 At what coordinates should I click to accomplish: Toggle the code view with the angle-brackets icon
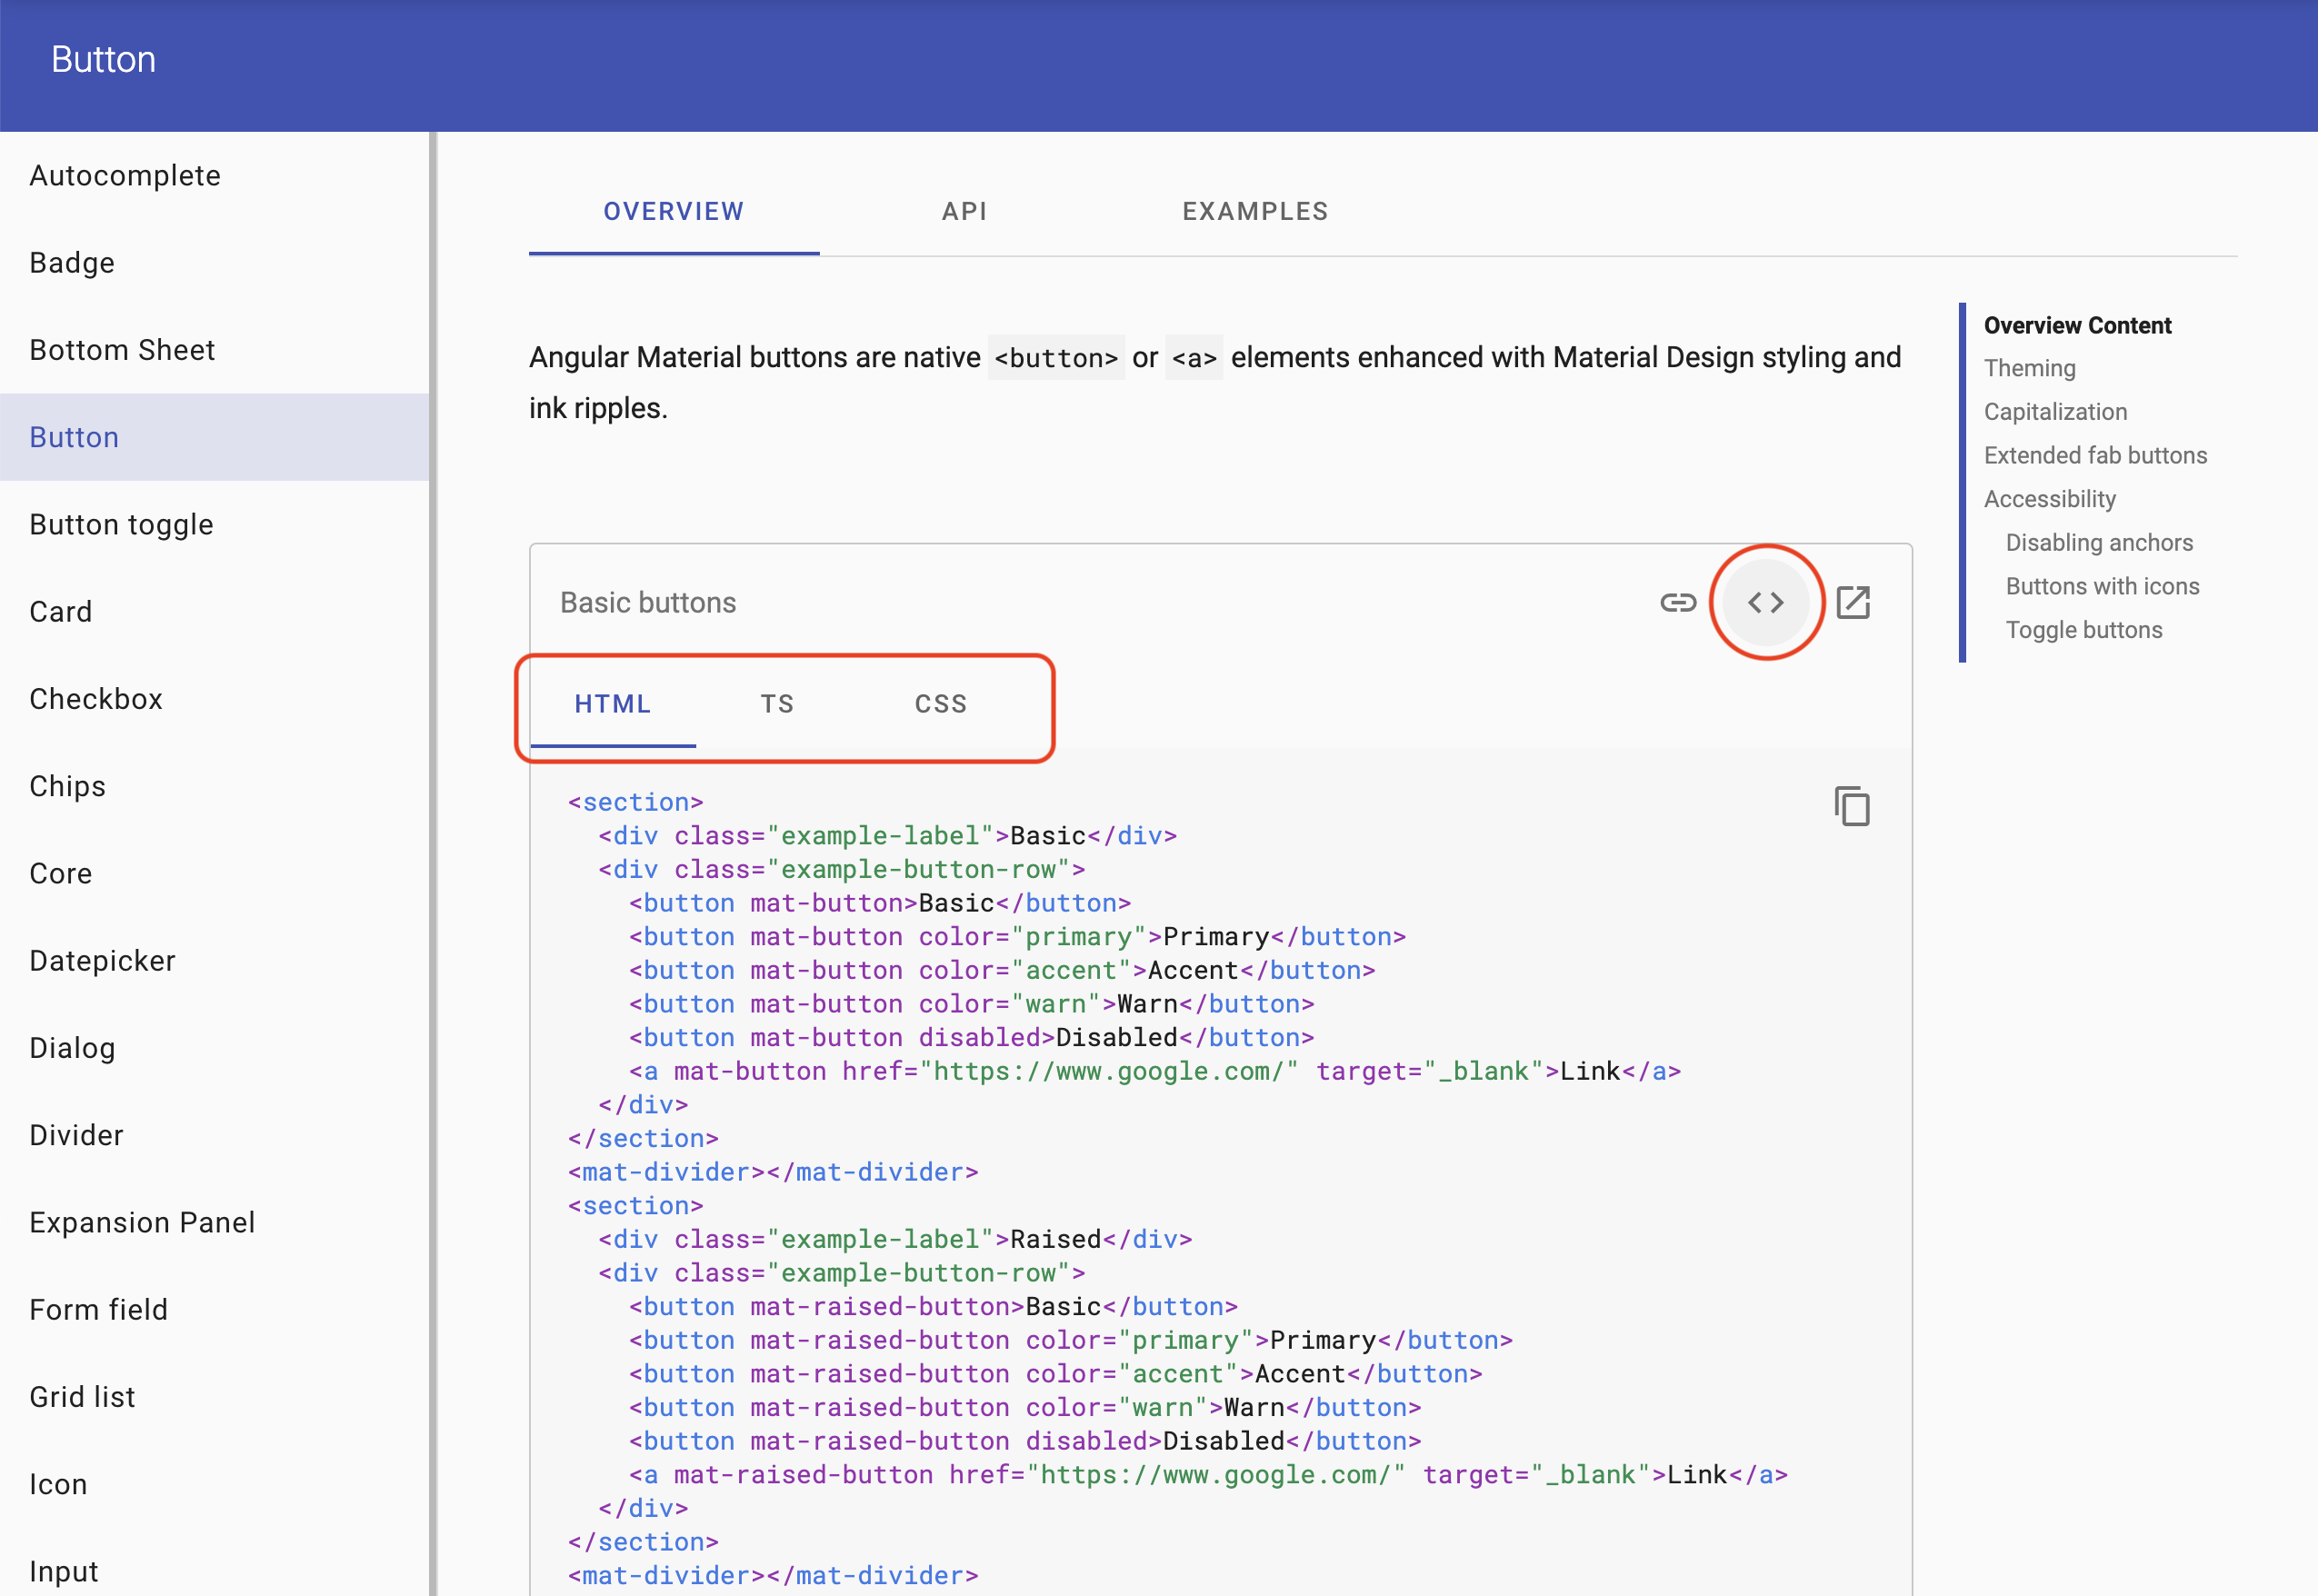click(x=1766, y=602)
